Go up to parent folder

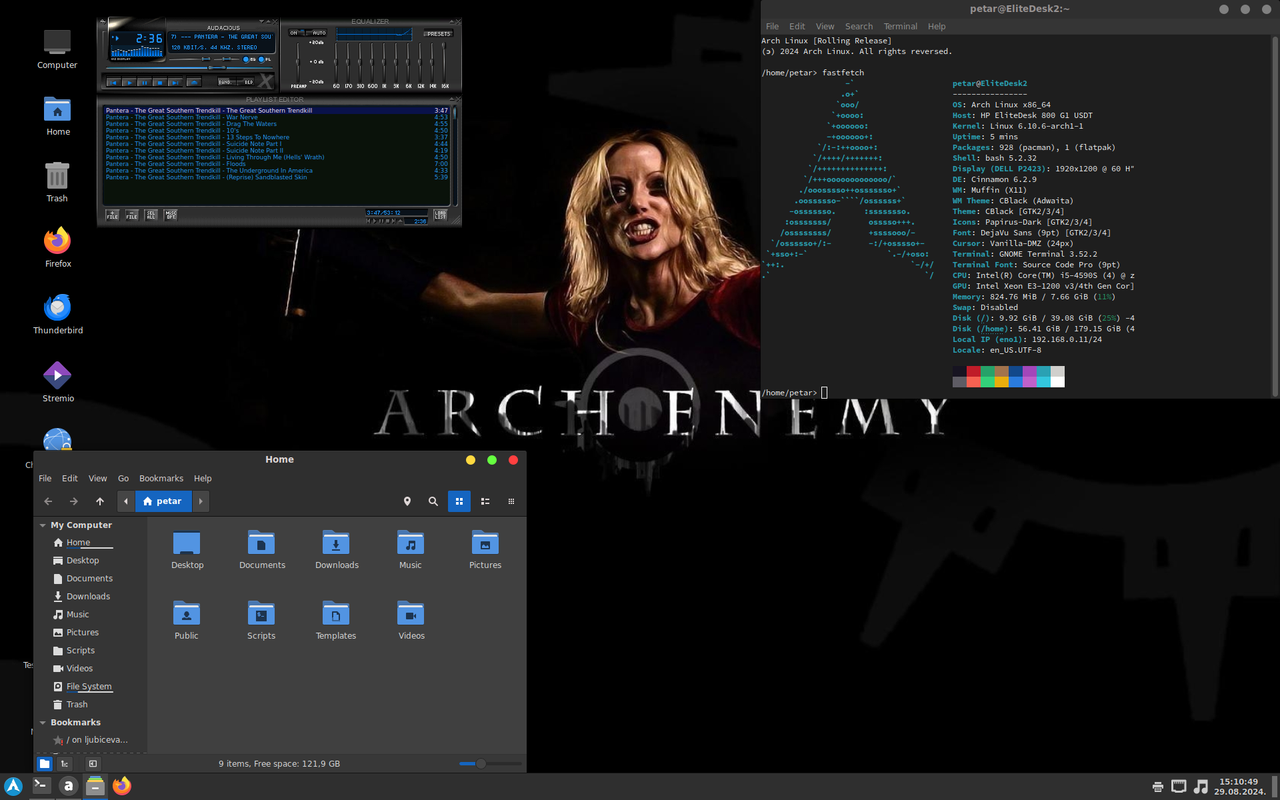pos(99,501)
